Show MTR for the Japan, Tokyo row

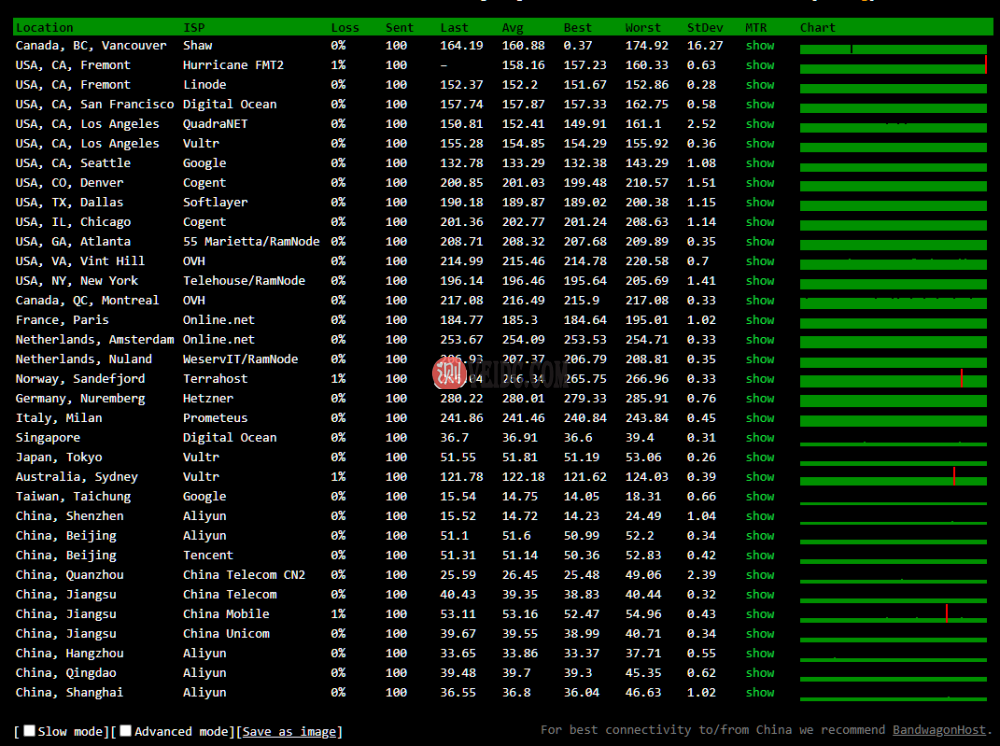coord(760,457)
